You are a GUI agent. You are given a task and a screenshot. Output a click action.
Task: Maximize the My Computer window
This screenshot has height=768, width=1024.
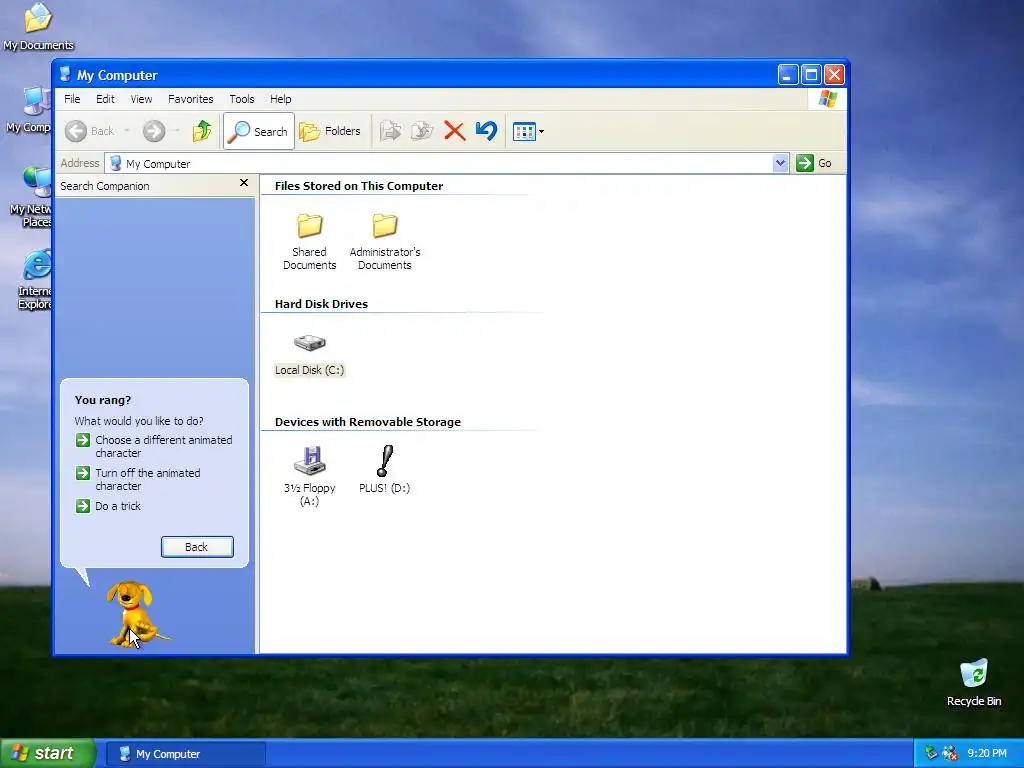811,74
